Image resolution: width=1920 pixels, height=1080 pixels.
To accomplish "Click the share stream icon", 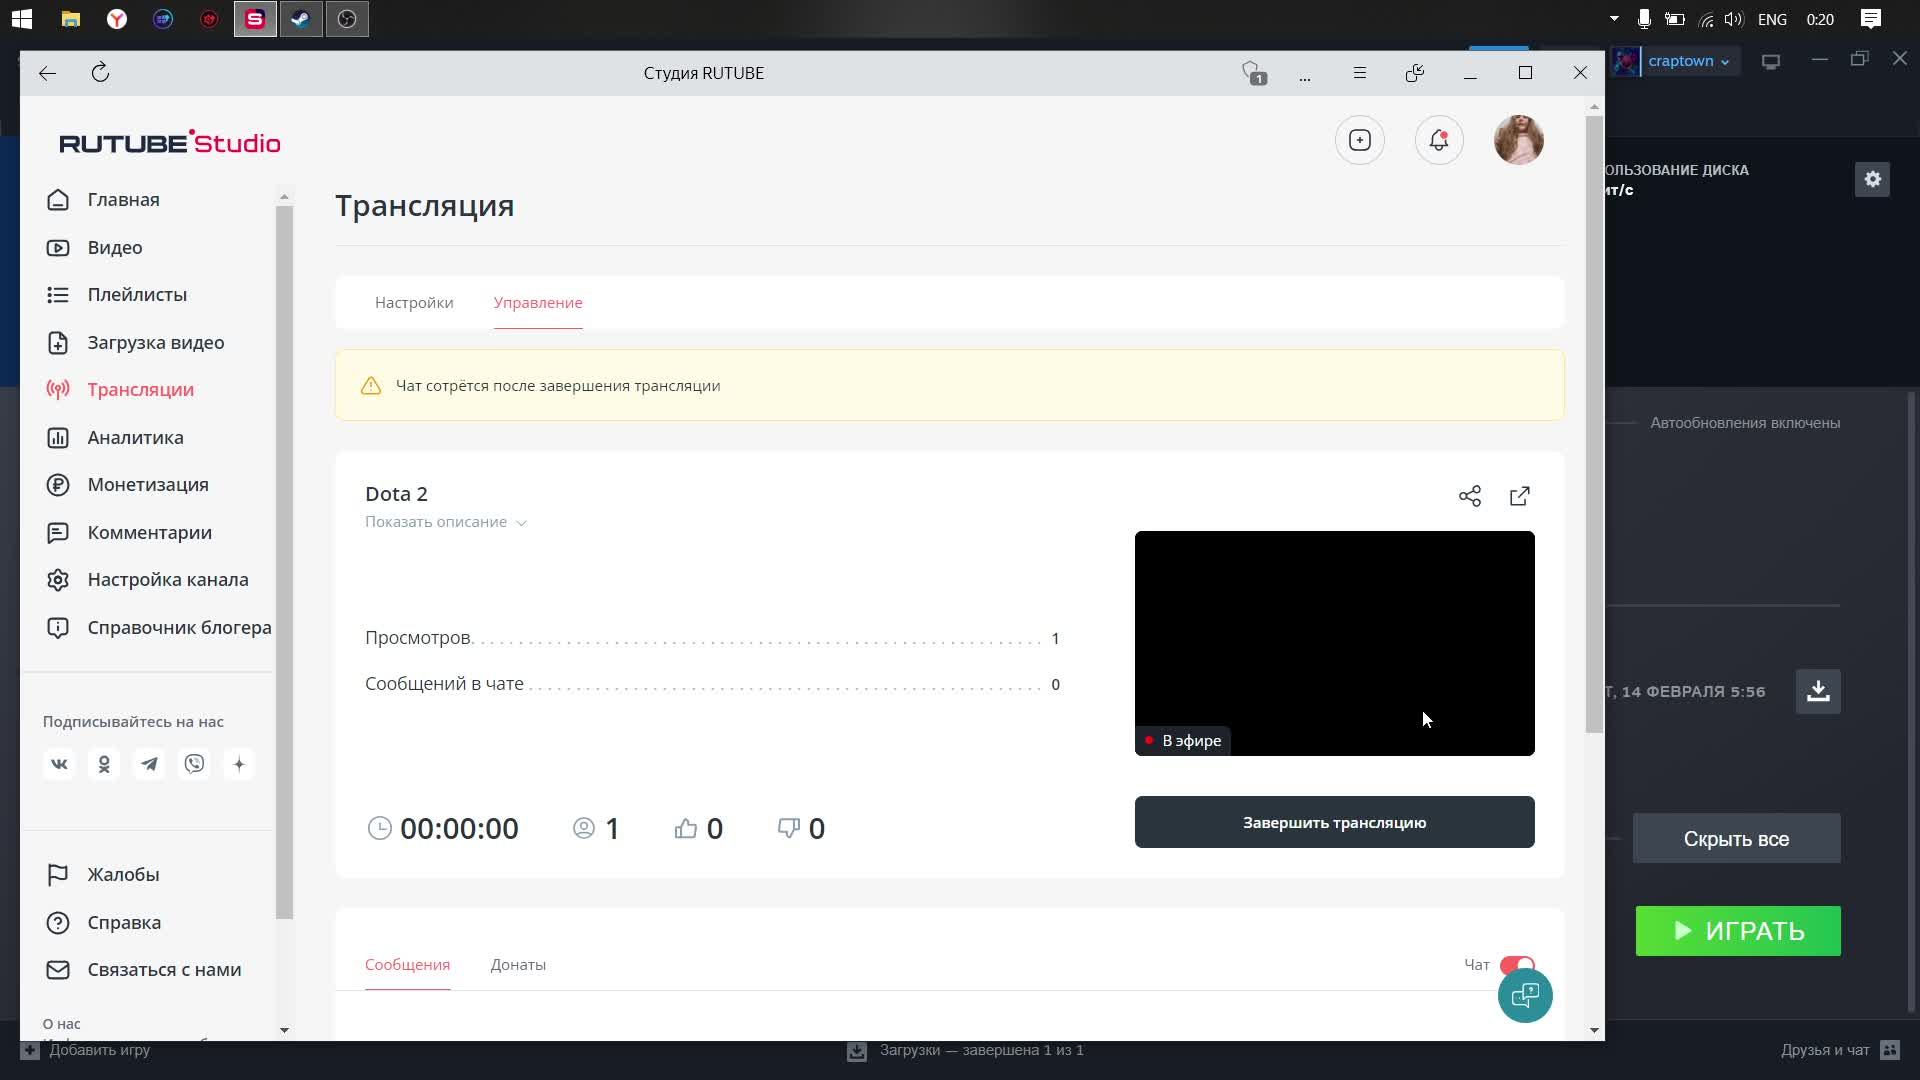I will click(x=1470, y=496).
